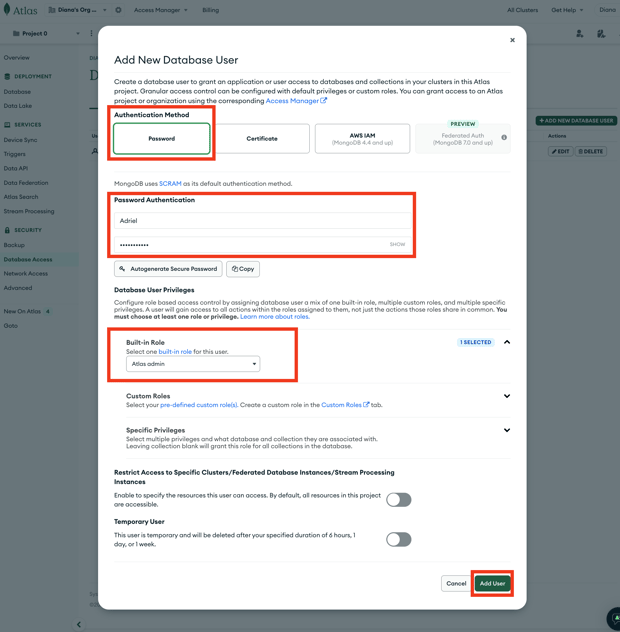Screen dimensions: 620x632
Task: Click the SCRAM link
Action: (x=170, y=184)
